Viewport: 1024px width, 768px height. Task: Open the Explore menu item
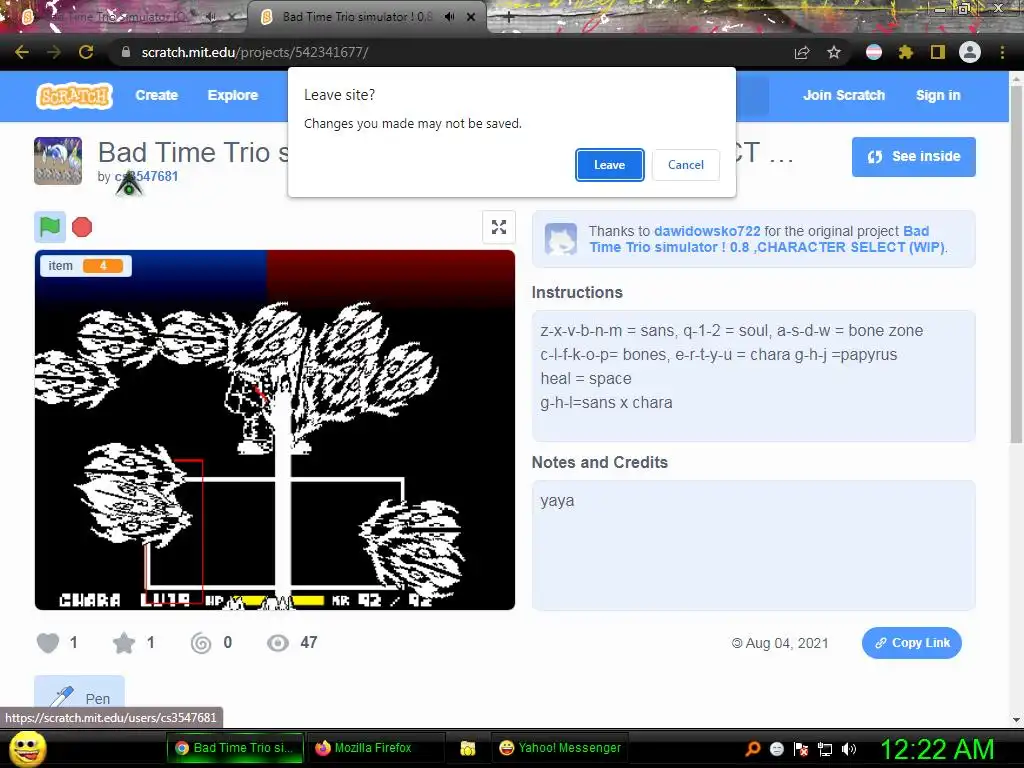tap(232, 95)
